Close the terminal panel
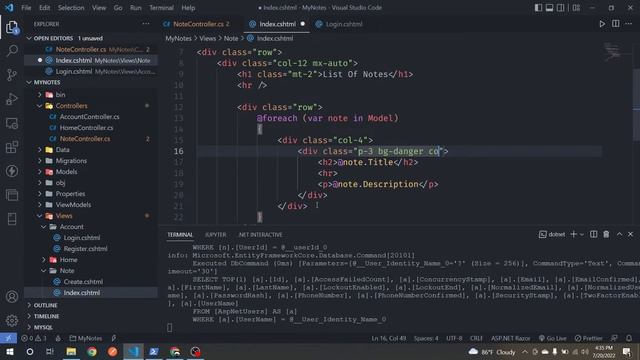640x360 pixels. [631, 234]
